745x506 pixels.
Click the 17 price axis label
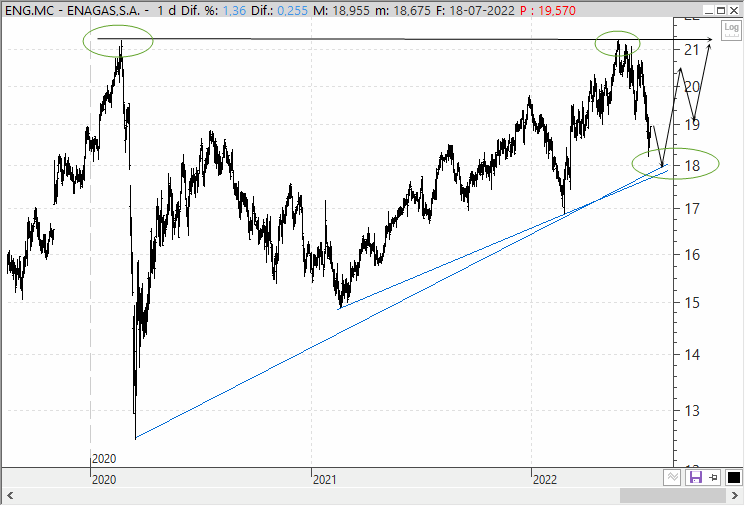coord(692,208)
